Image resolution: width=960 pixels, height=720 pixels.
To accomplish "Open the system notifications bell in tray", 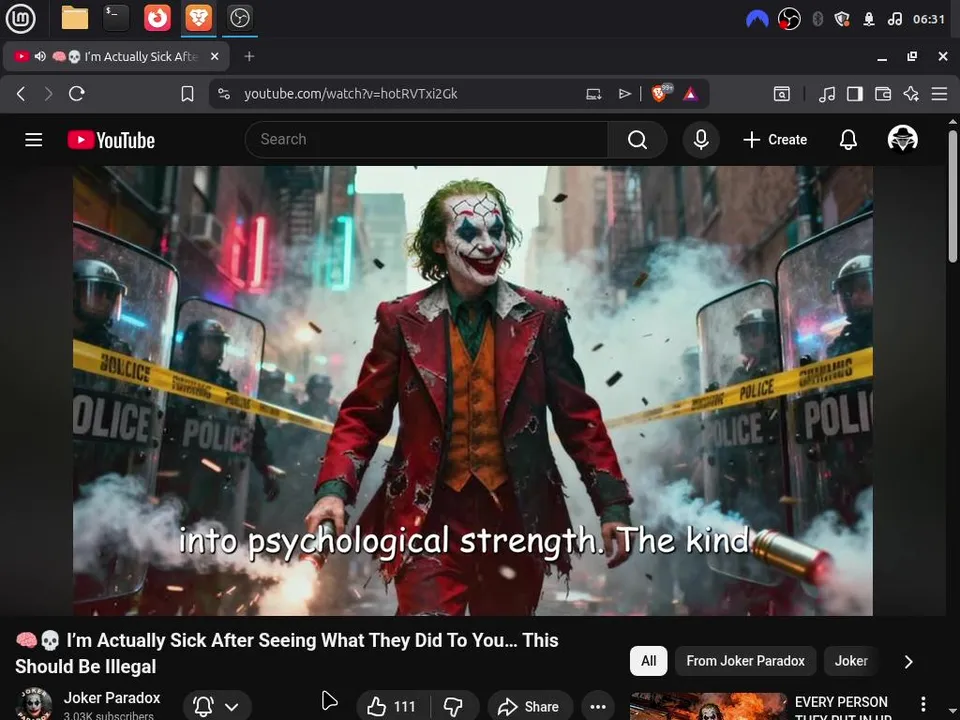I will click(x=869, y=19).
